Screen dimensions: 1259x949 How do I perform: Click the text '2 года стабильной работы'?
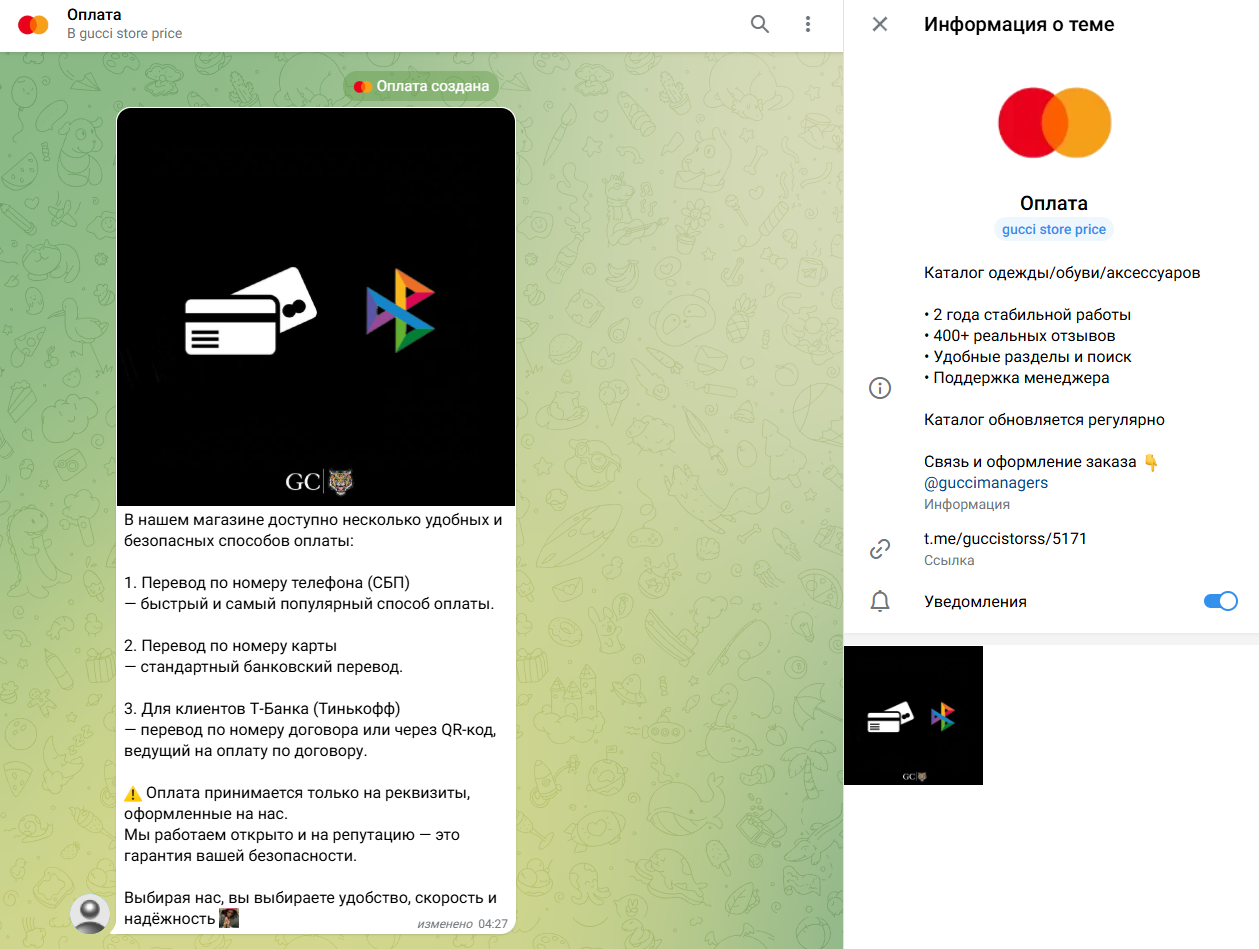(x=1032, y=315)
